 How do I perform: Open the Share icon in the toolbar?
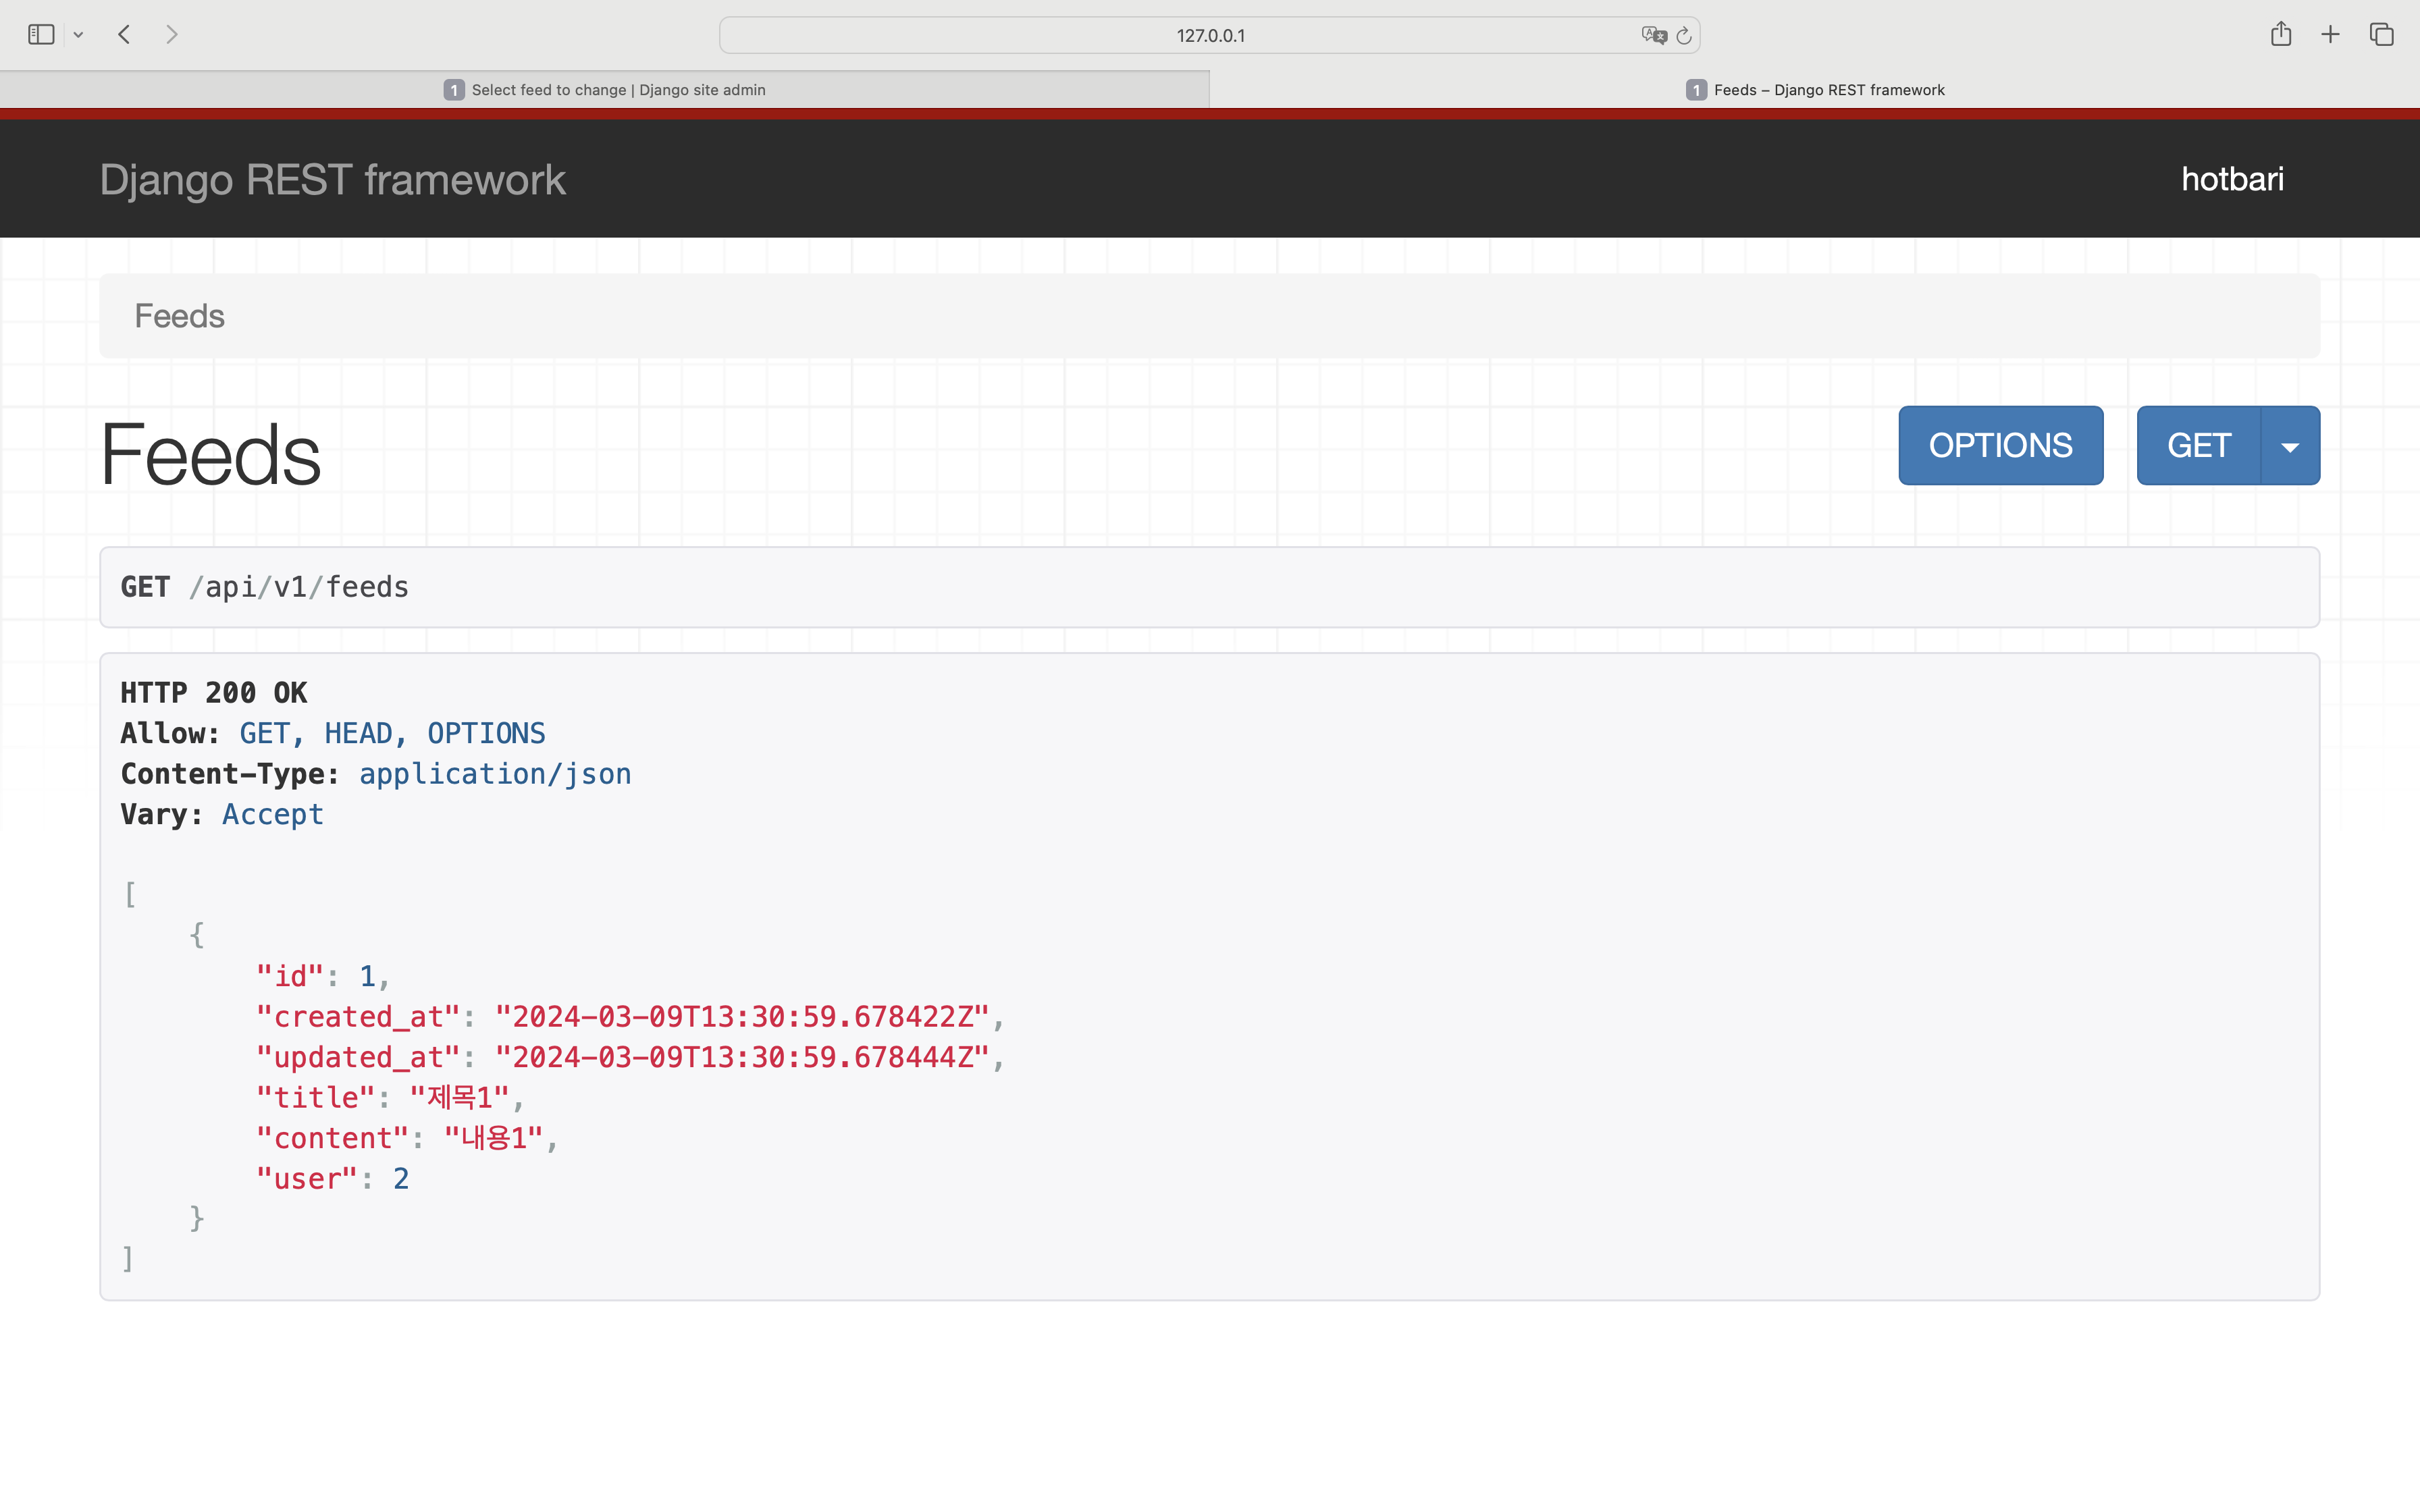tap(2280, 34)
